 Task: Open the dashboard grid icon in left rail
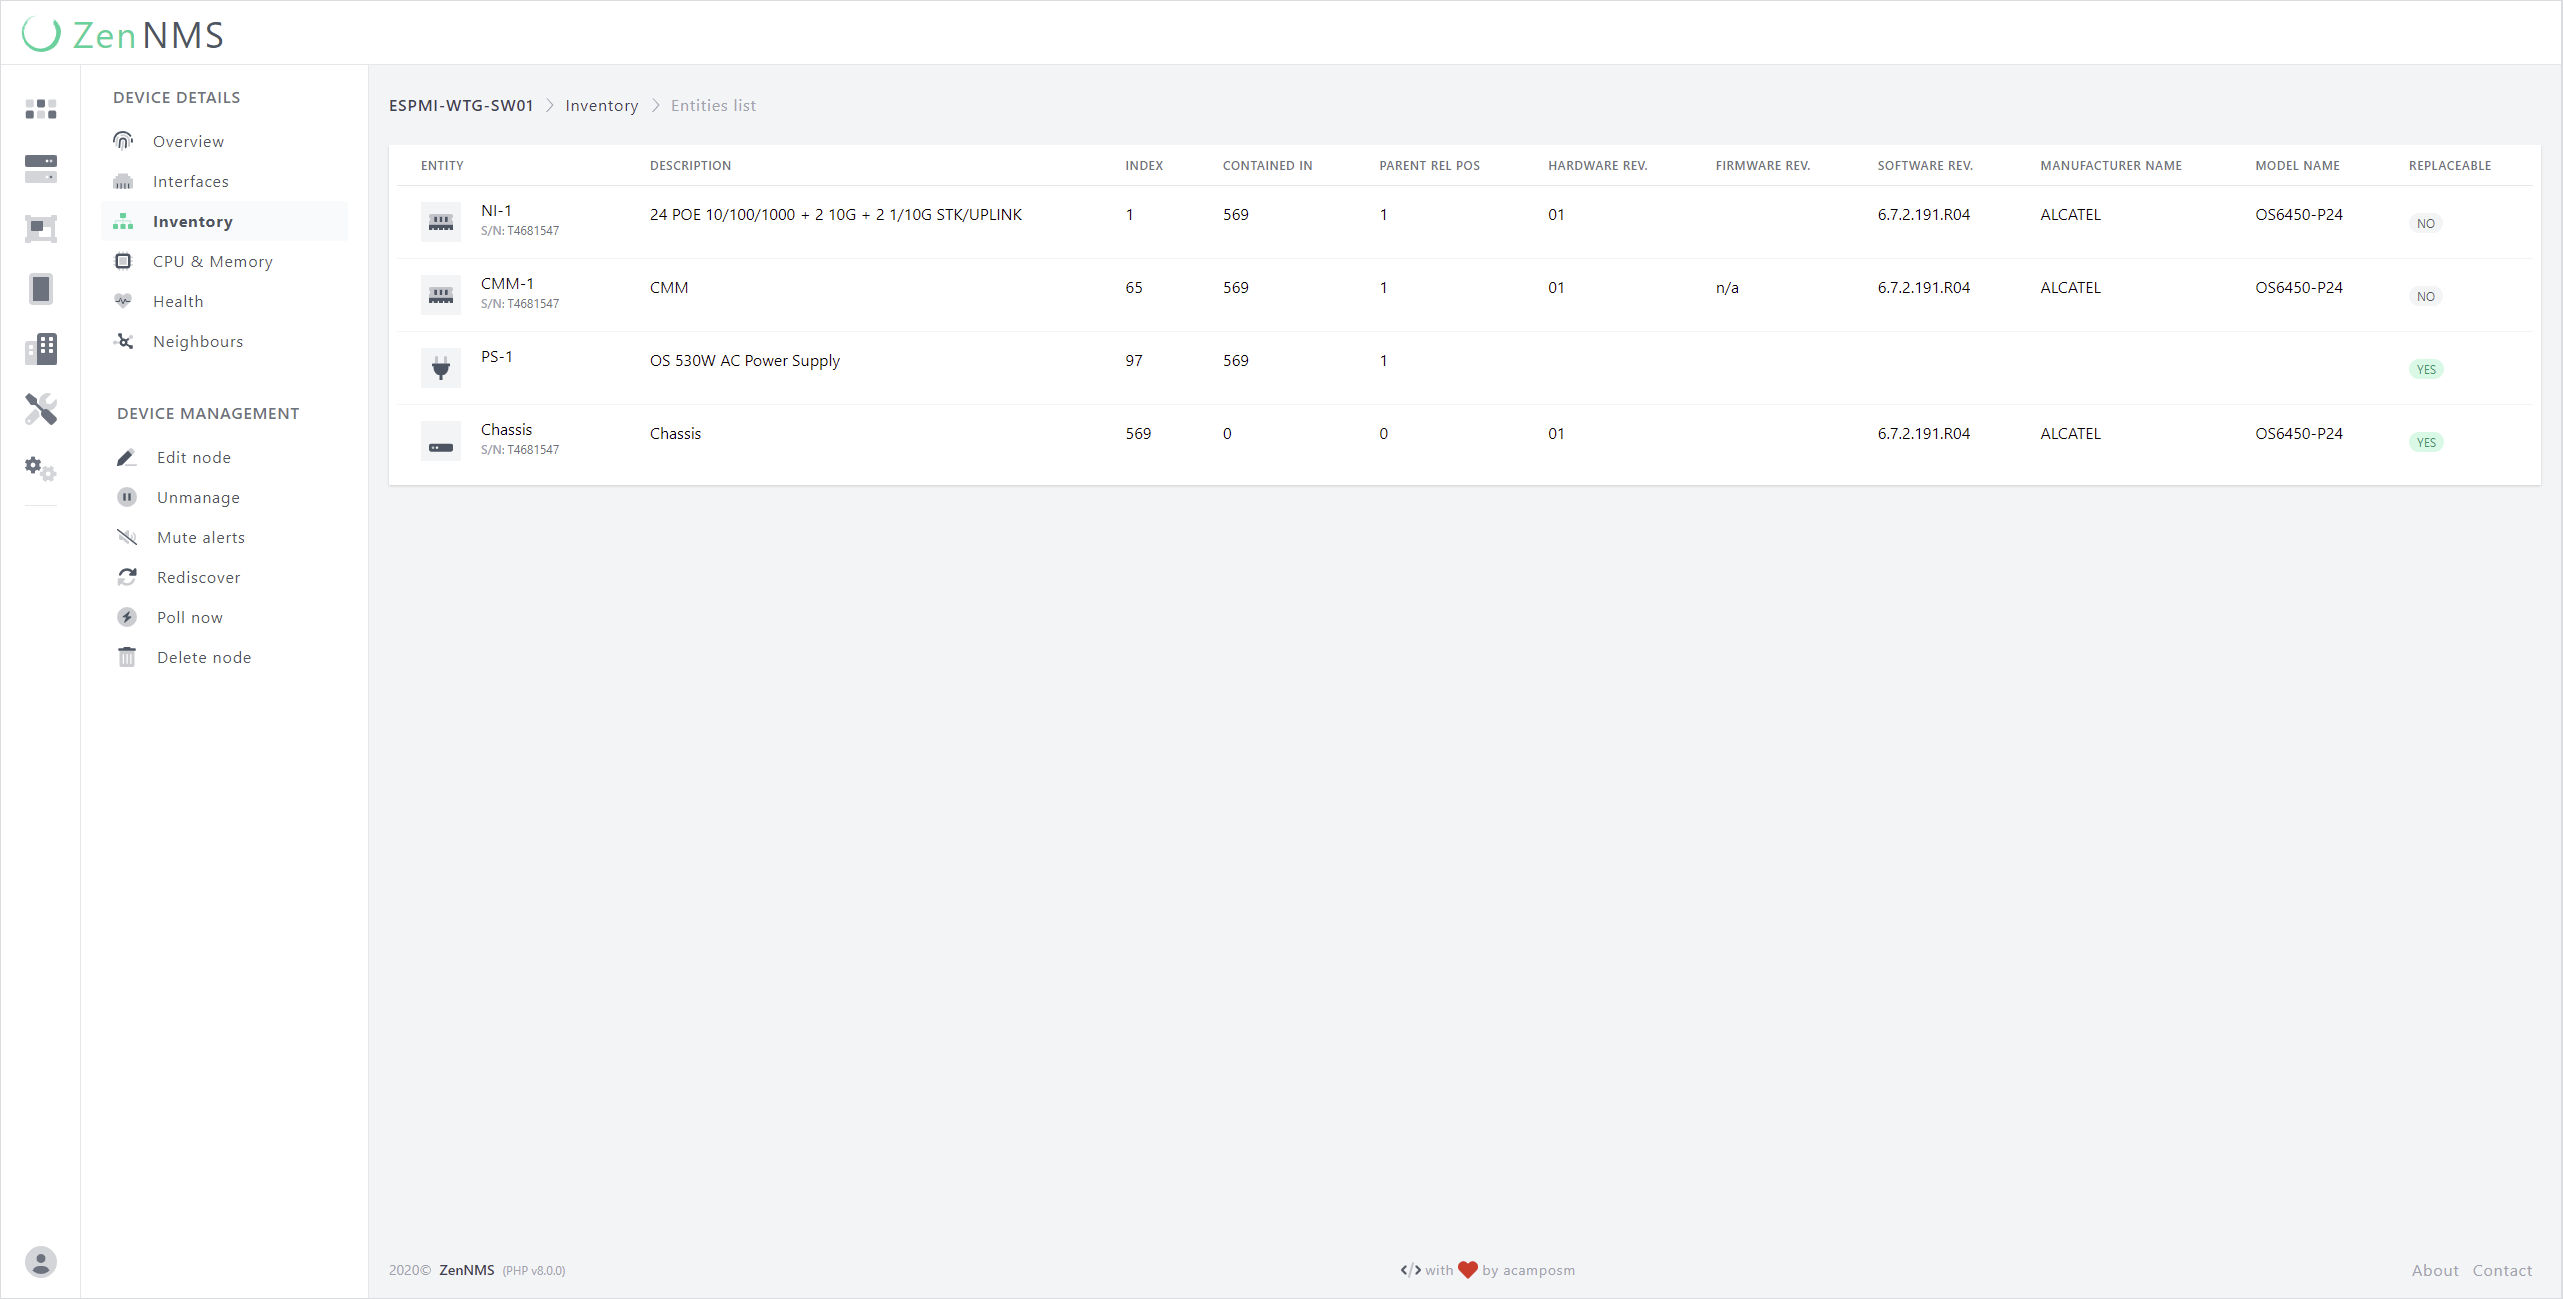coord(41,109)
